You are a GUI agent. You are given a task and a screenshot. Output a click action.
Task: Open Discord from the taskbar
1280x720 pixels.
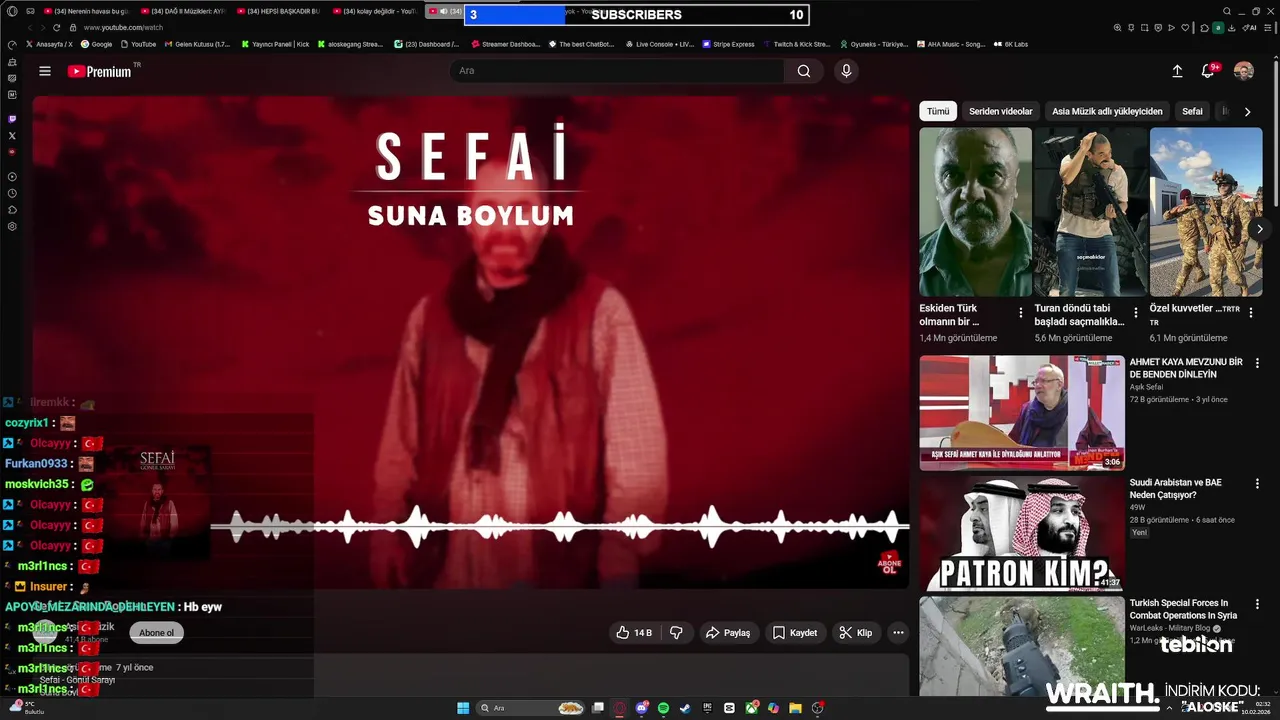pos(642,708)
